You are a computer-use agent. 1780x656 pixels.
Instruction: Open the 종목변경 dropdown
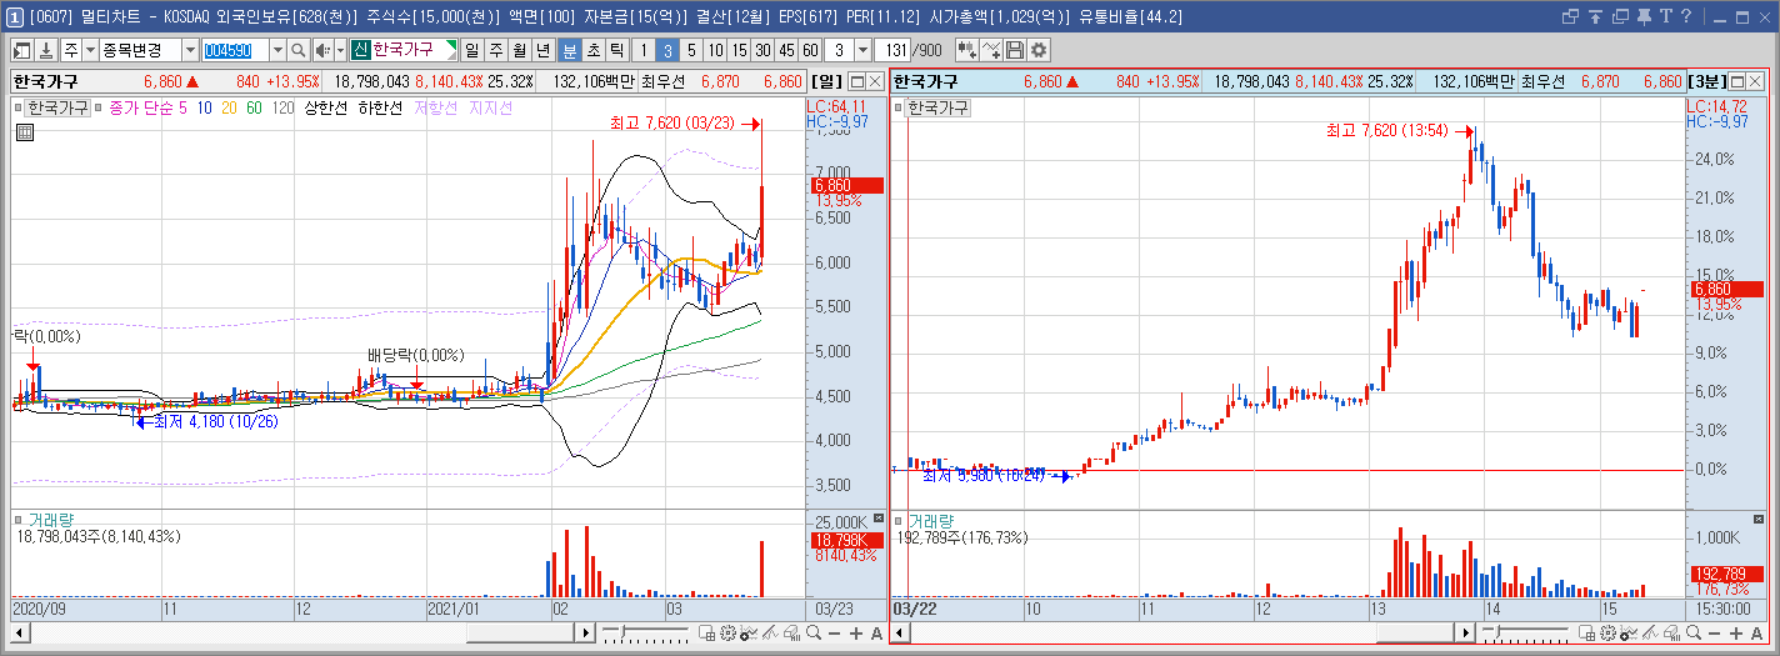pos(189,50)
